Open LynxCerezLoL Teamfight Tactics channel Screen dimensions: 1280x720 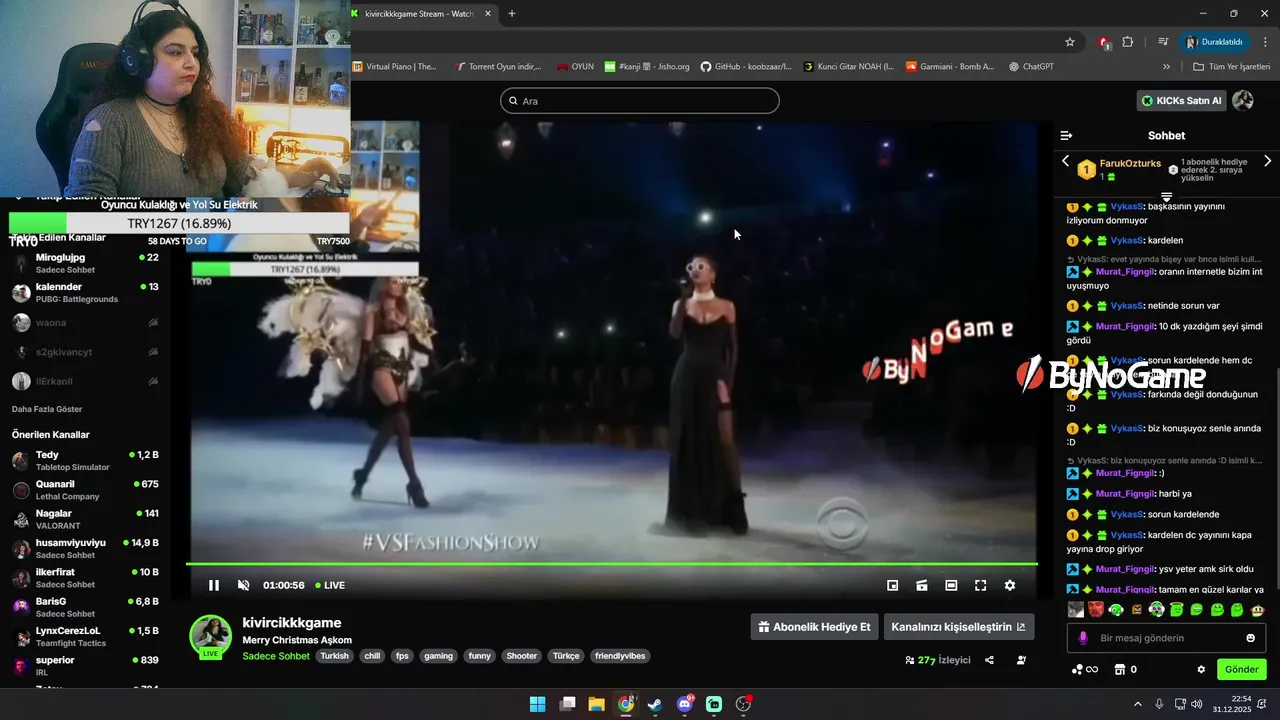[x=85, y=636]
